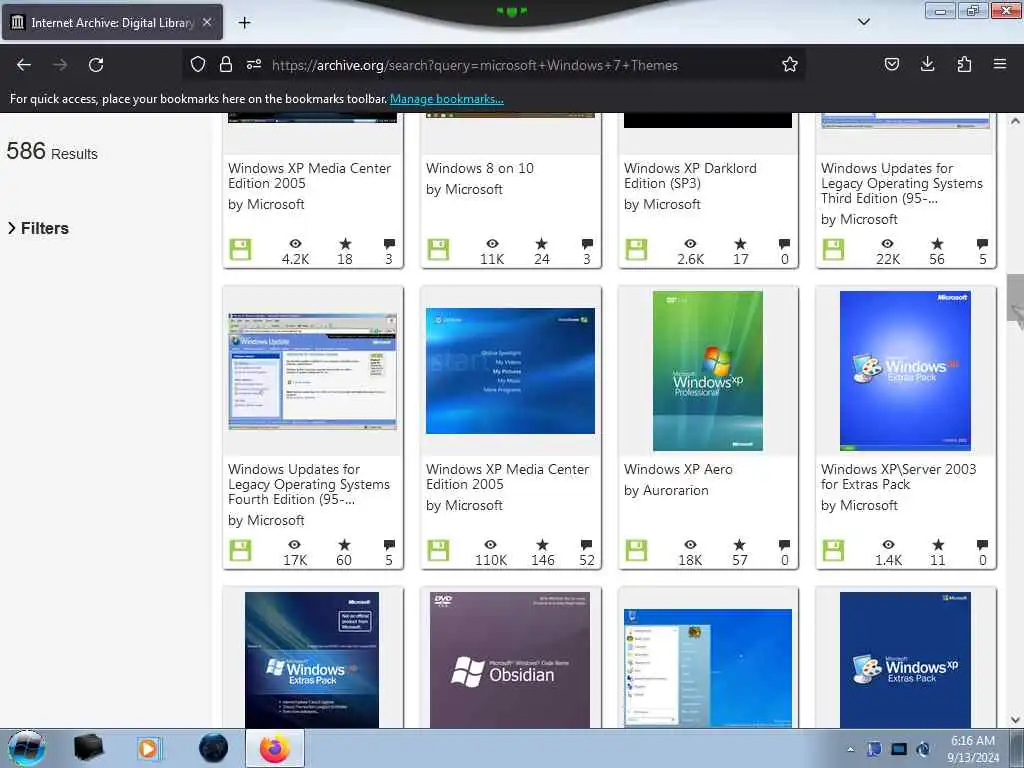Screen dimensions: 1024x768
Task: Go back to the previous page
Action: click(x=24, y=65)
